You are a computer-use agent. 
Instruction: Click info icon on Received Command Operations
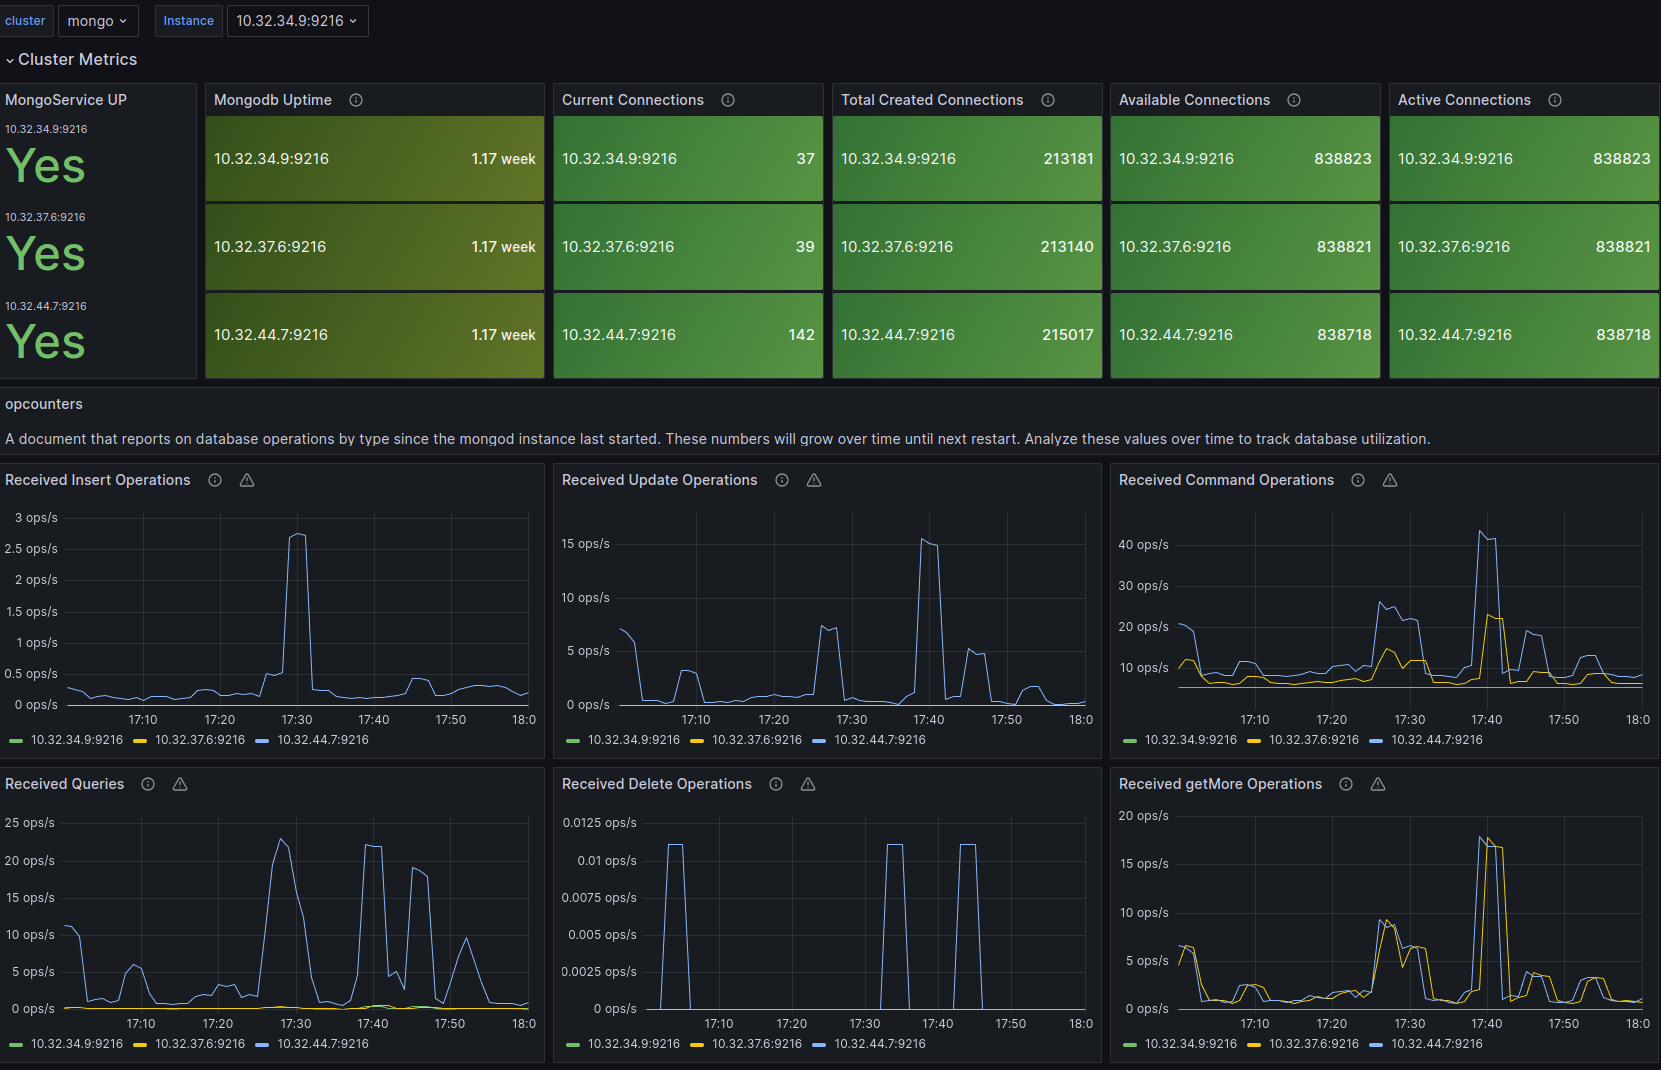pyautogui.click(x=1358, y=480)
